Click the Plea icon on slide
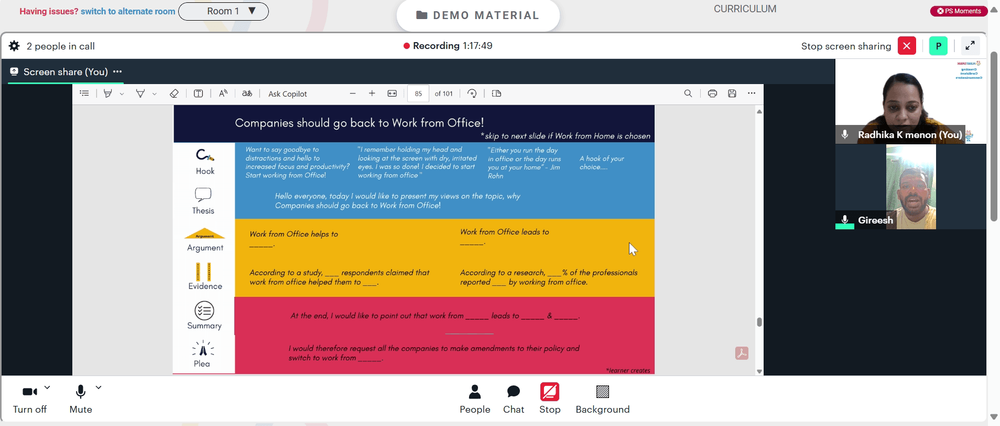Image resolution: width=1000 pixels, height=426 pixels. [203, 349]
